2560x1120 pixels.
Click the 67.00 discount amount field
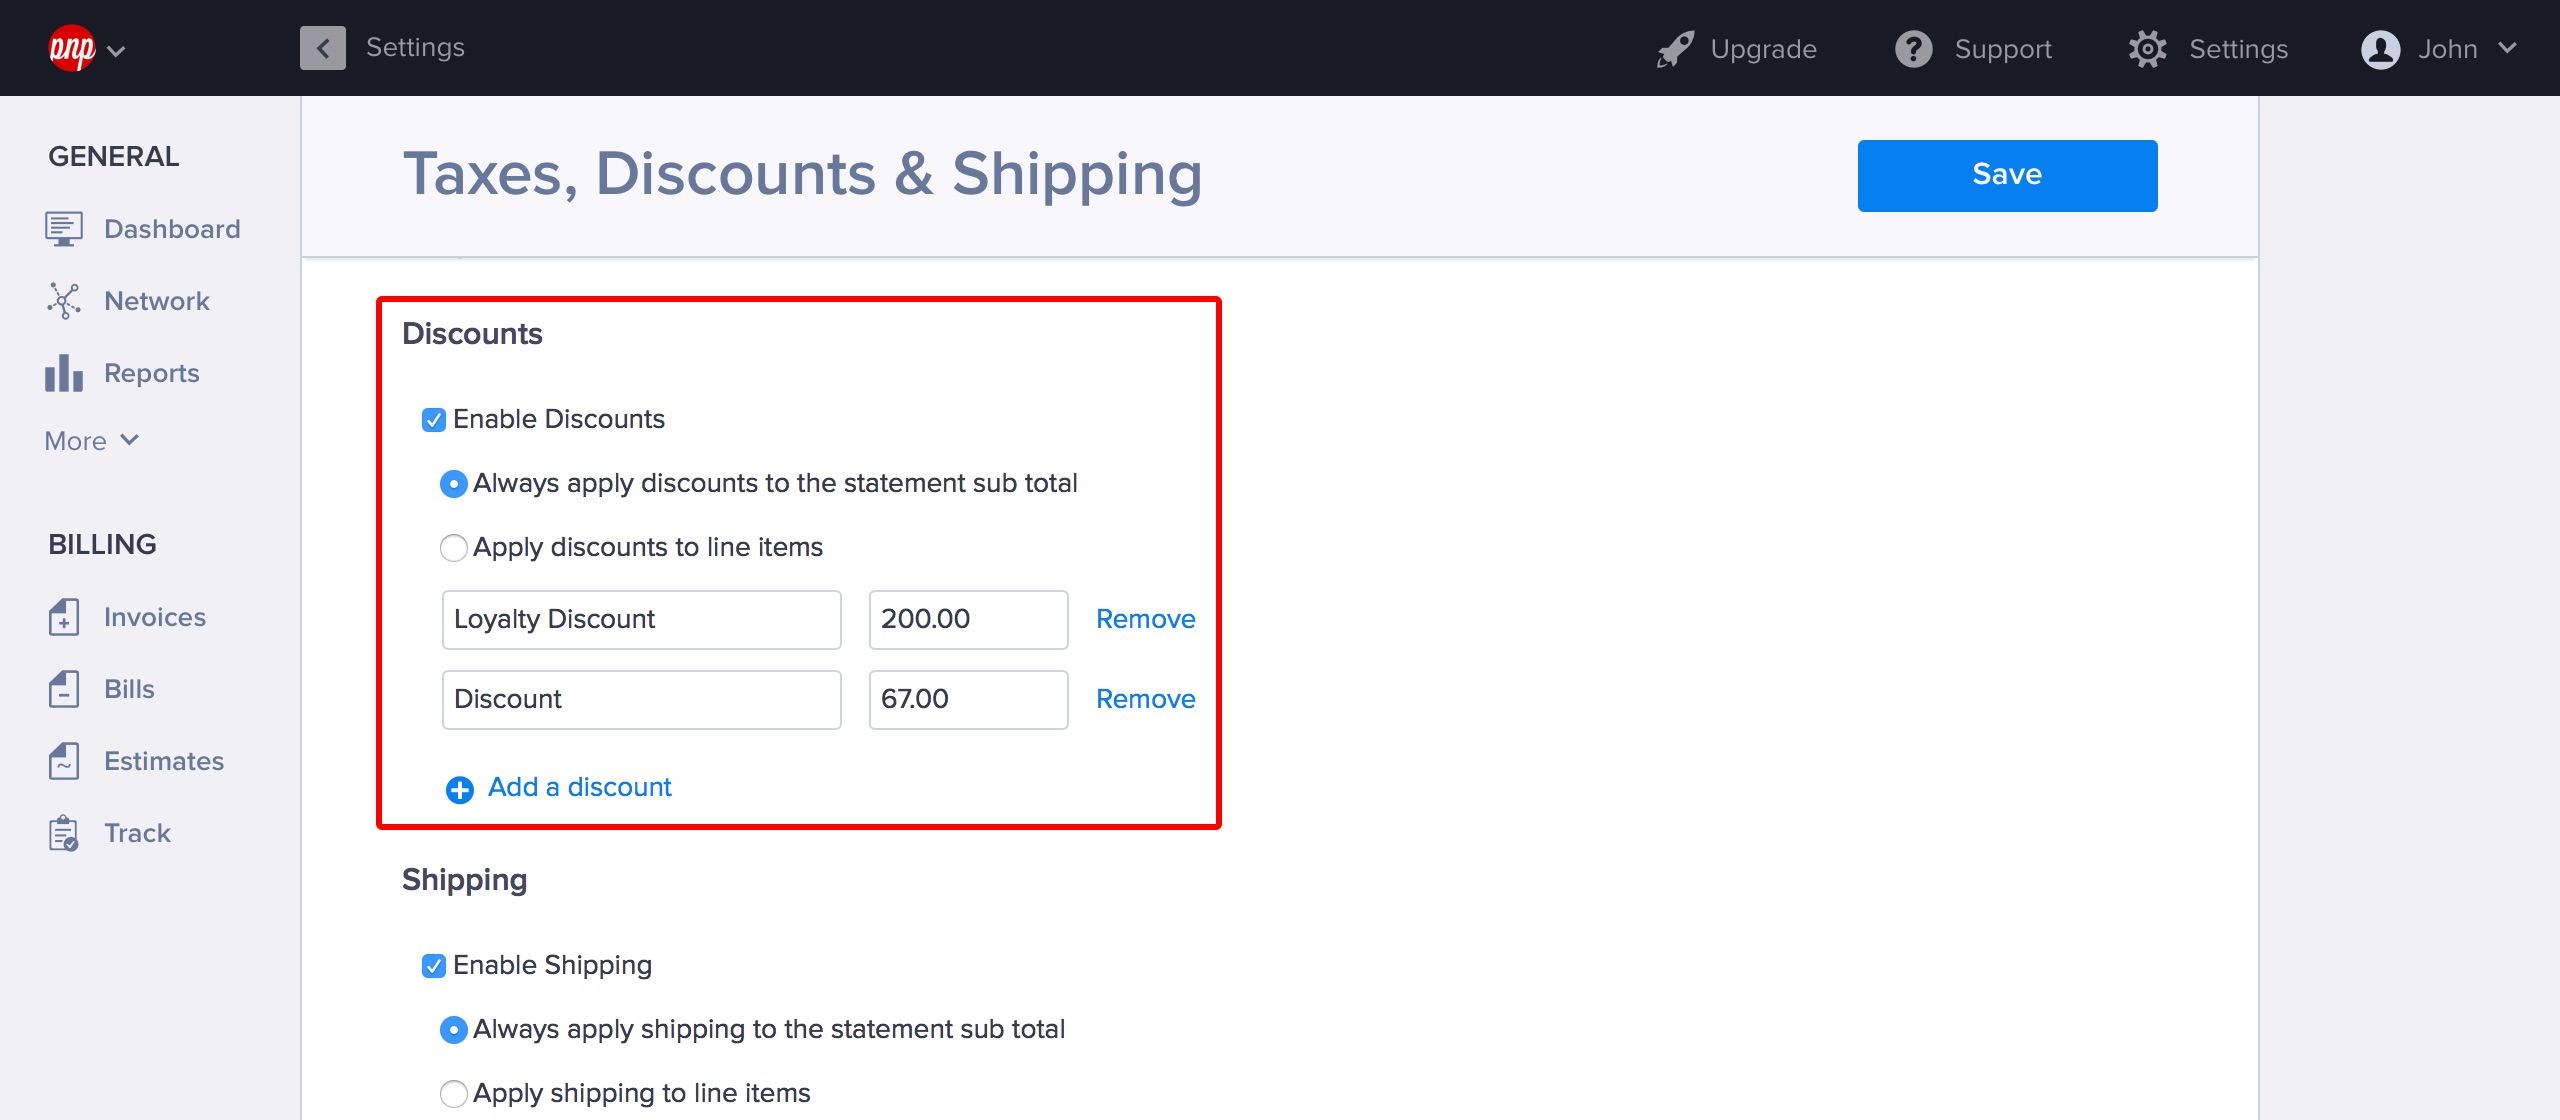point(967,699)
